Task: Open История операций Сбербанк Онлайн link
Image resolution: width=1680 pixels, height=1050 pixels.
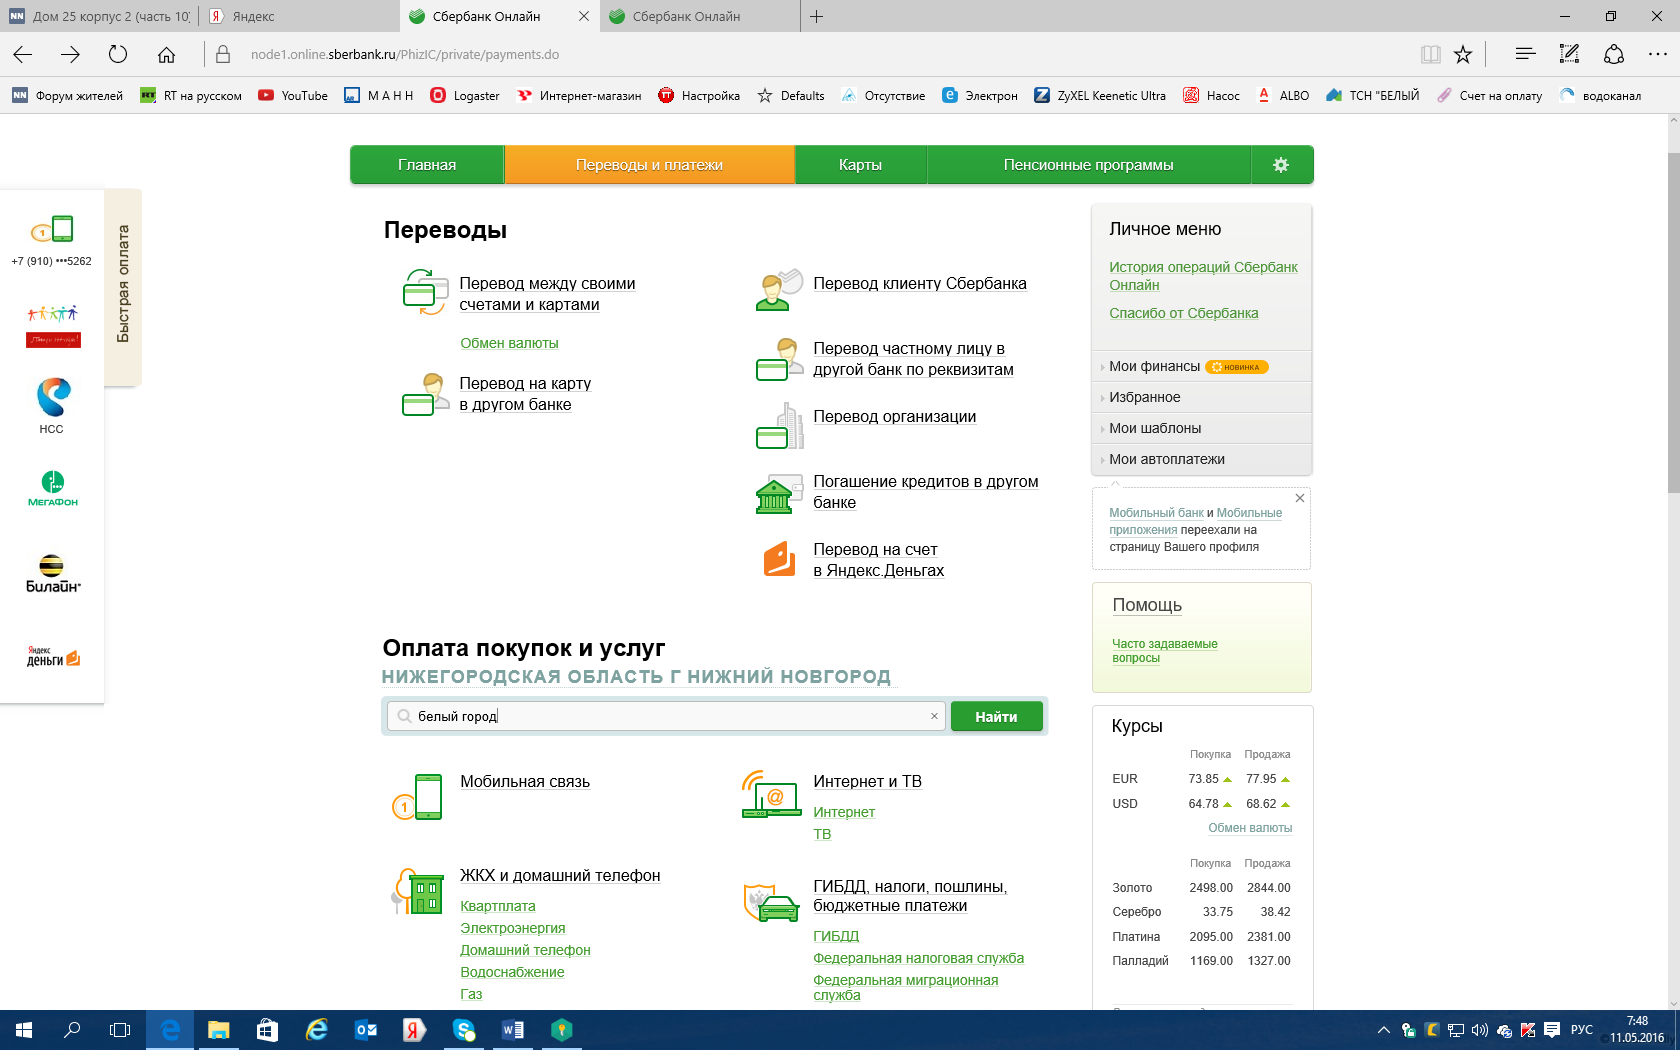Action: (x=1203, y=276)
